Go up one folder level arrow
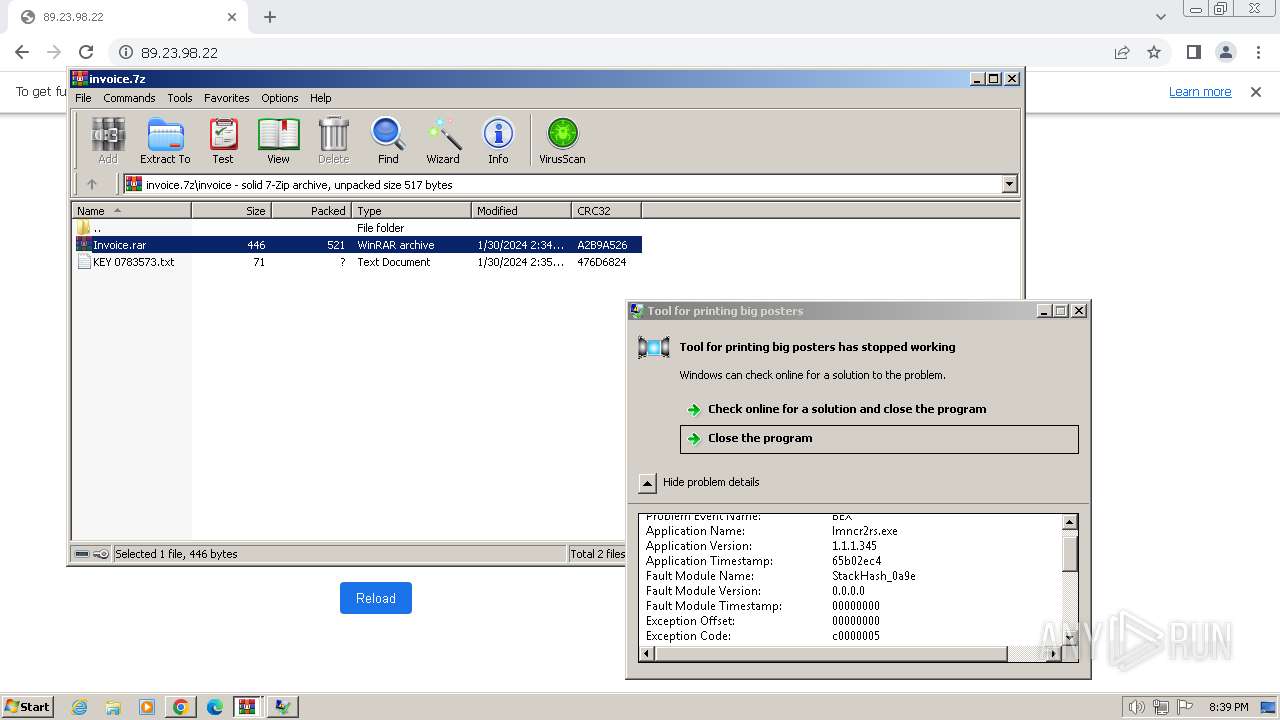Viewport: 1280px width, 720px height. (92, 184)
